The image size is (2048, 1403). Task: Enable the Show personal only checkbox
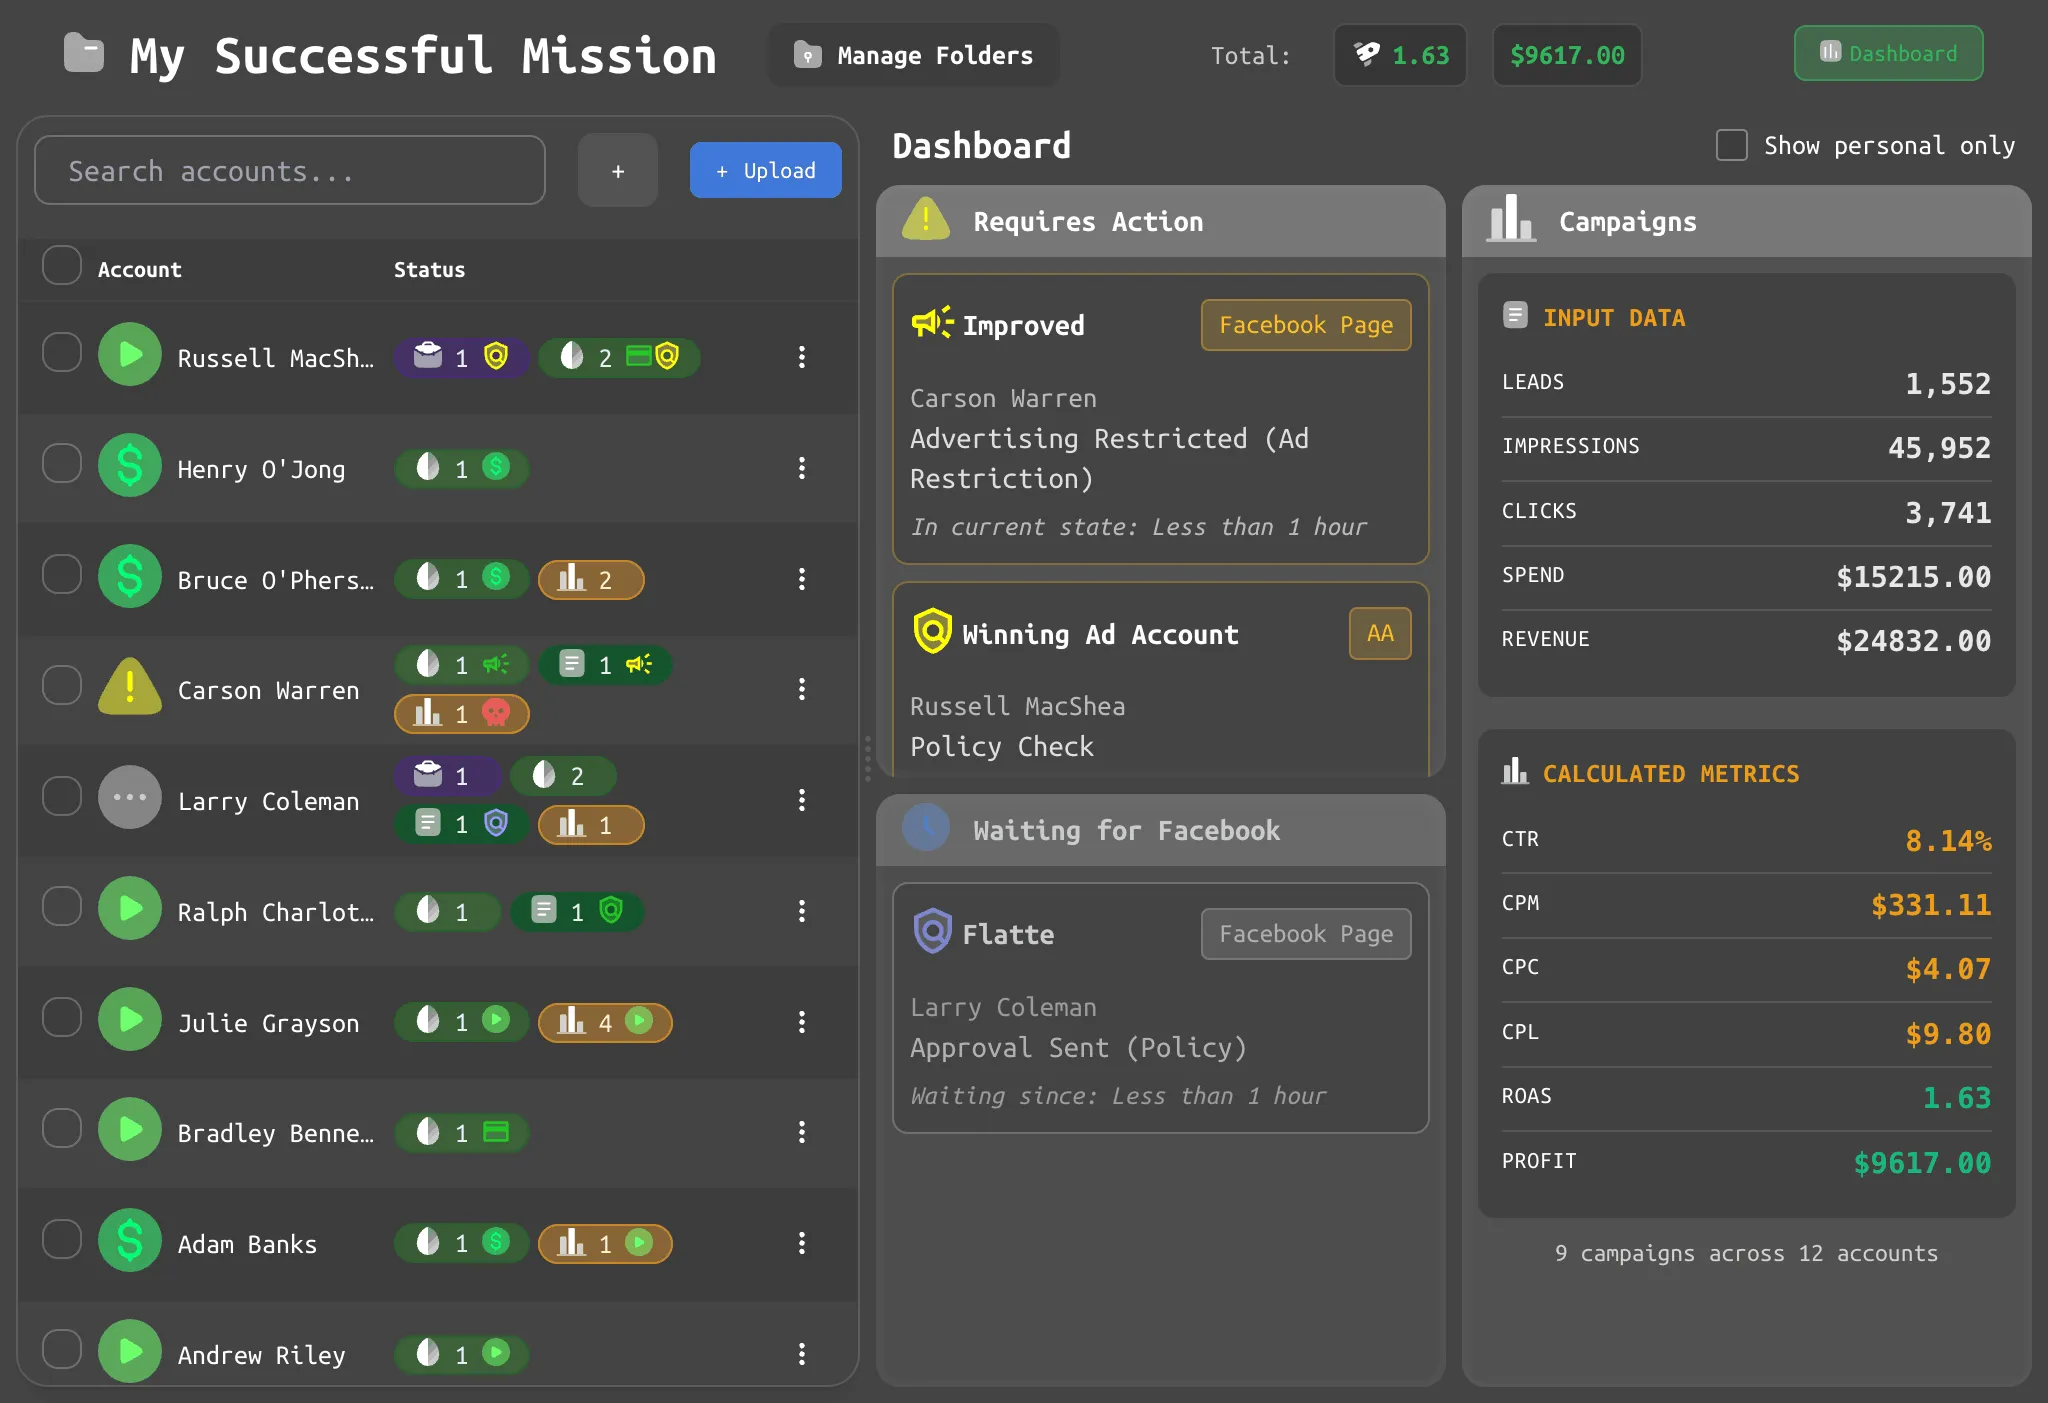[1731, 145]
